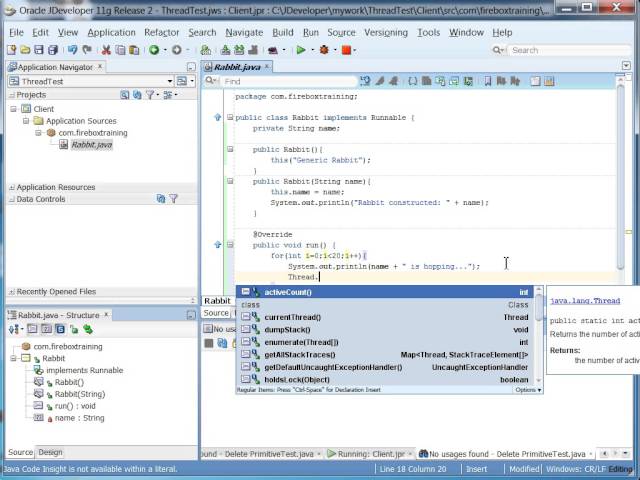
Task: Open the Debug button dropdown arrow
Action: [x=335, y=50]
